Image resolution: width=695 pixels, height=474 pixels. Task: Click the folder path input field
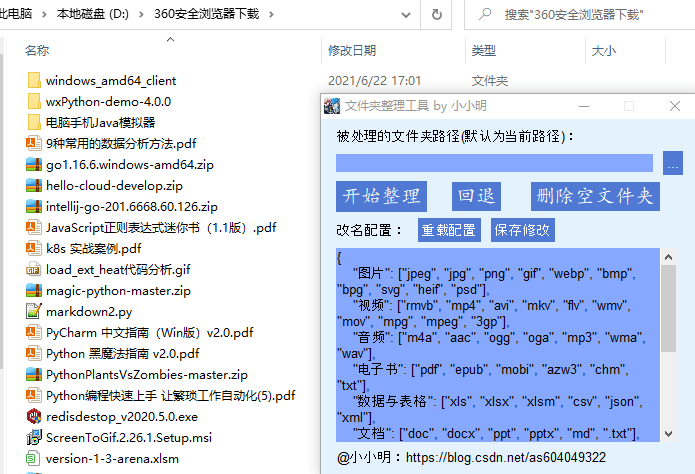point(494,163)
